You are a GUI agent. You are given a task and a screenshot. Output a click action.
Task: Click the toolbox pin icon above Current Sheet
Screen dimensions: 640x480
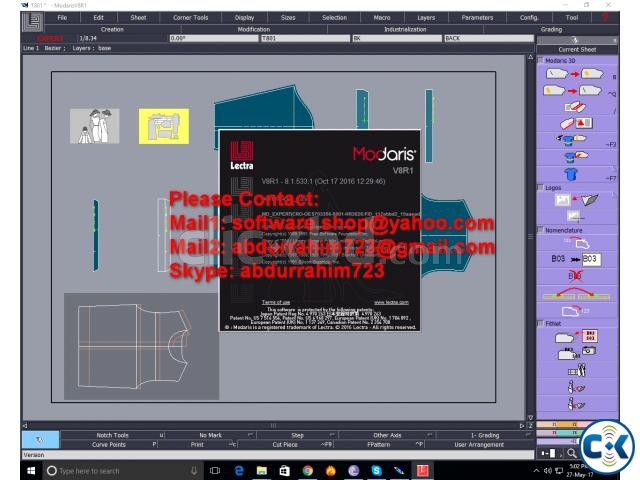575,40
